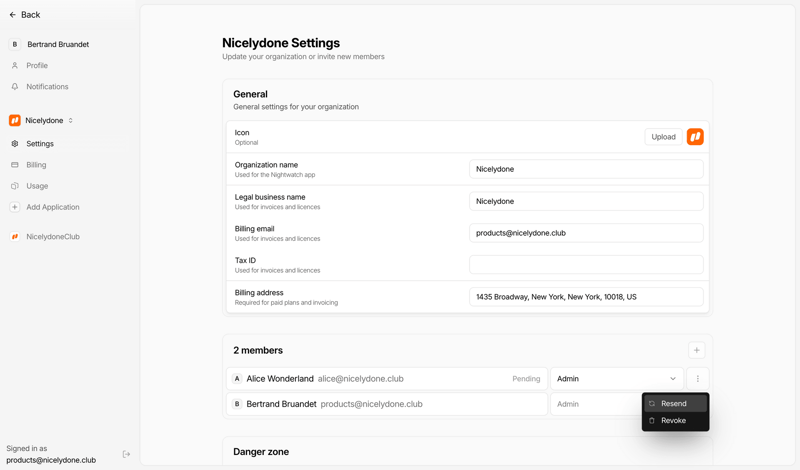Focus the Legal business name field
The height and width of the screenshot is (470, 800).
586,201
